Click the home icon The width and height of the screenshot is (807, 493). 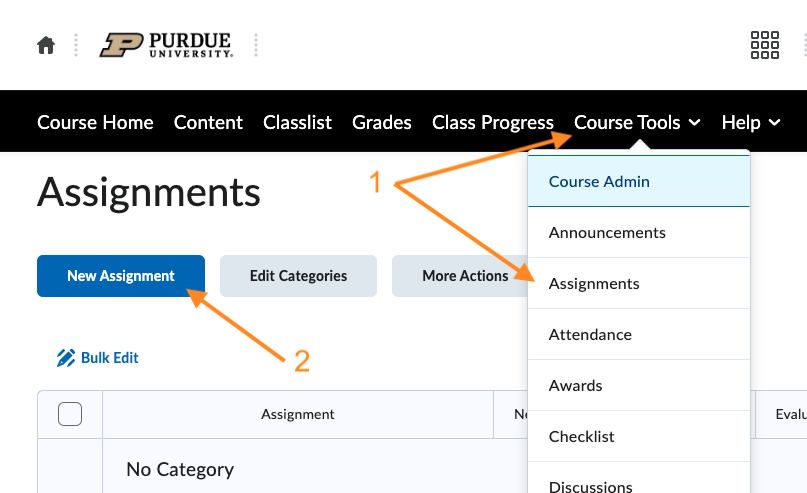tap(45, 45)
